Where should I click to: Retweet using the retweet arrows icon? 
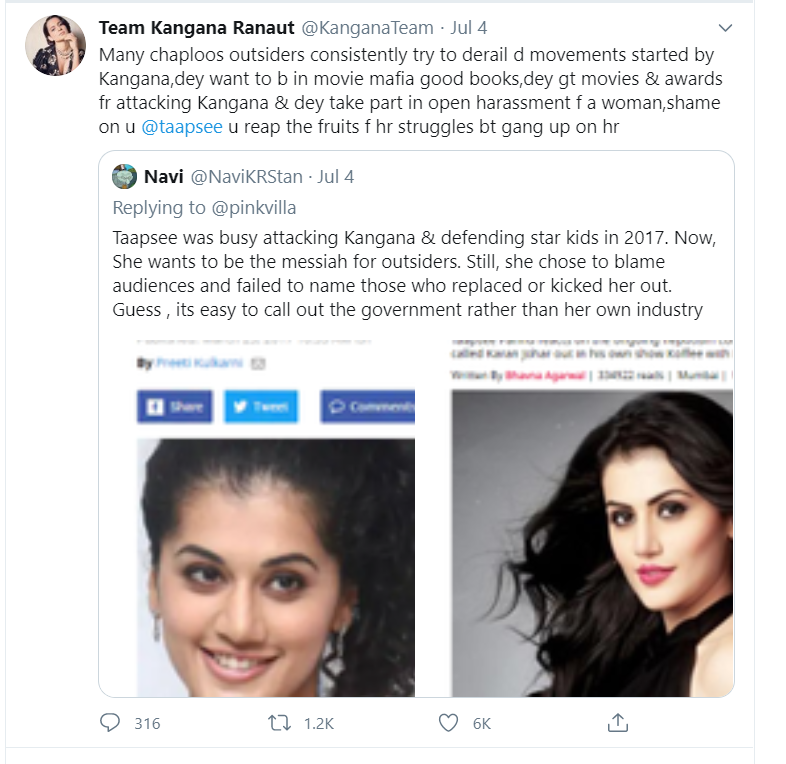[x=279, y=723]
